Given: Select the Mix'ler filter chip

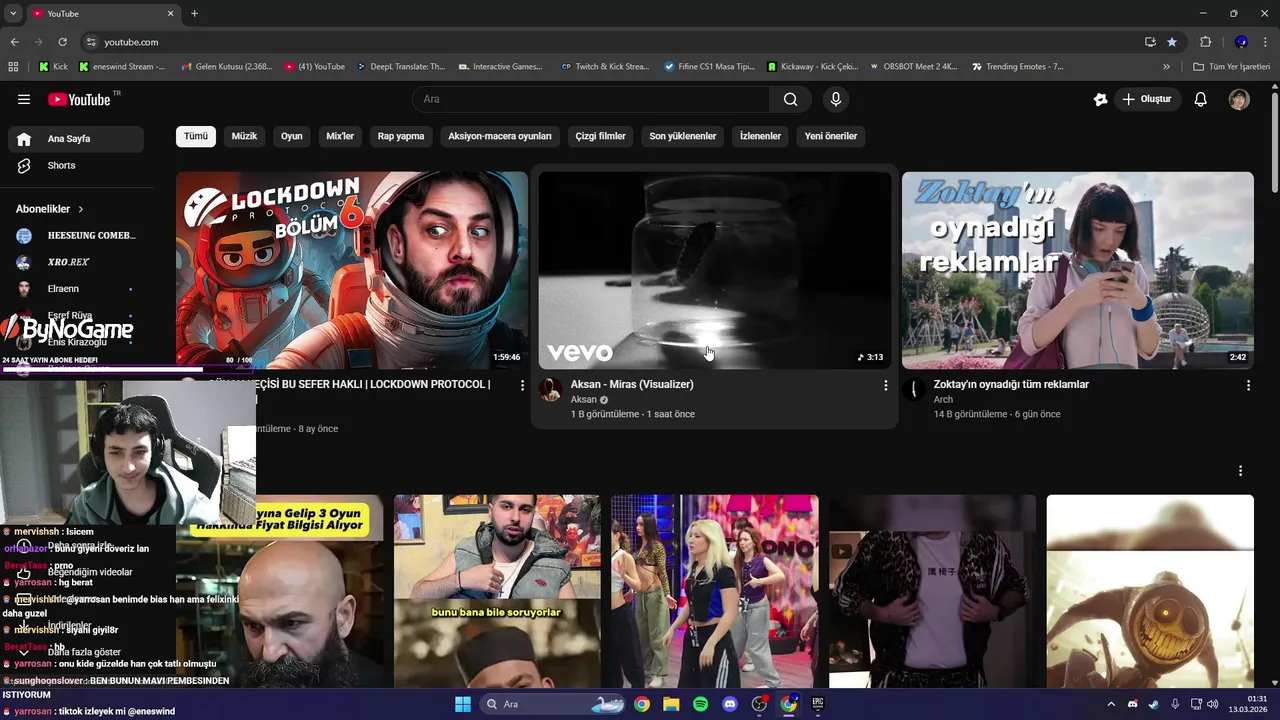Looking at the screenshot, I should [340, 136].
